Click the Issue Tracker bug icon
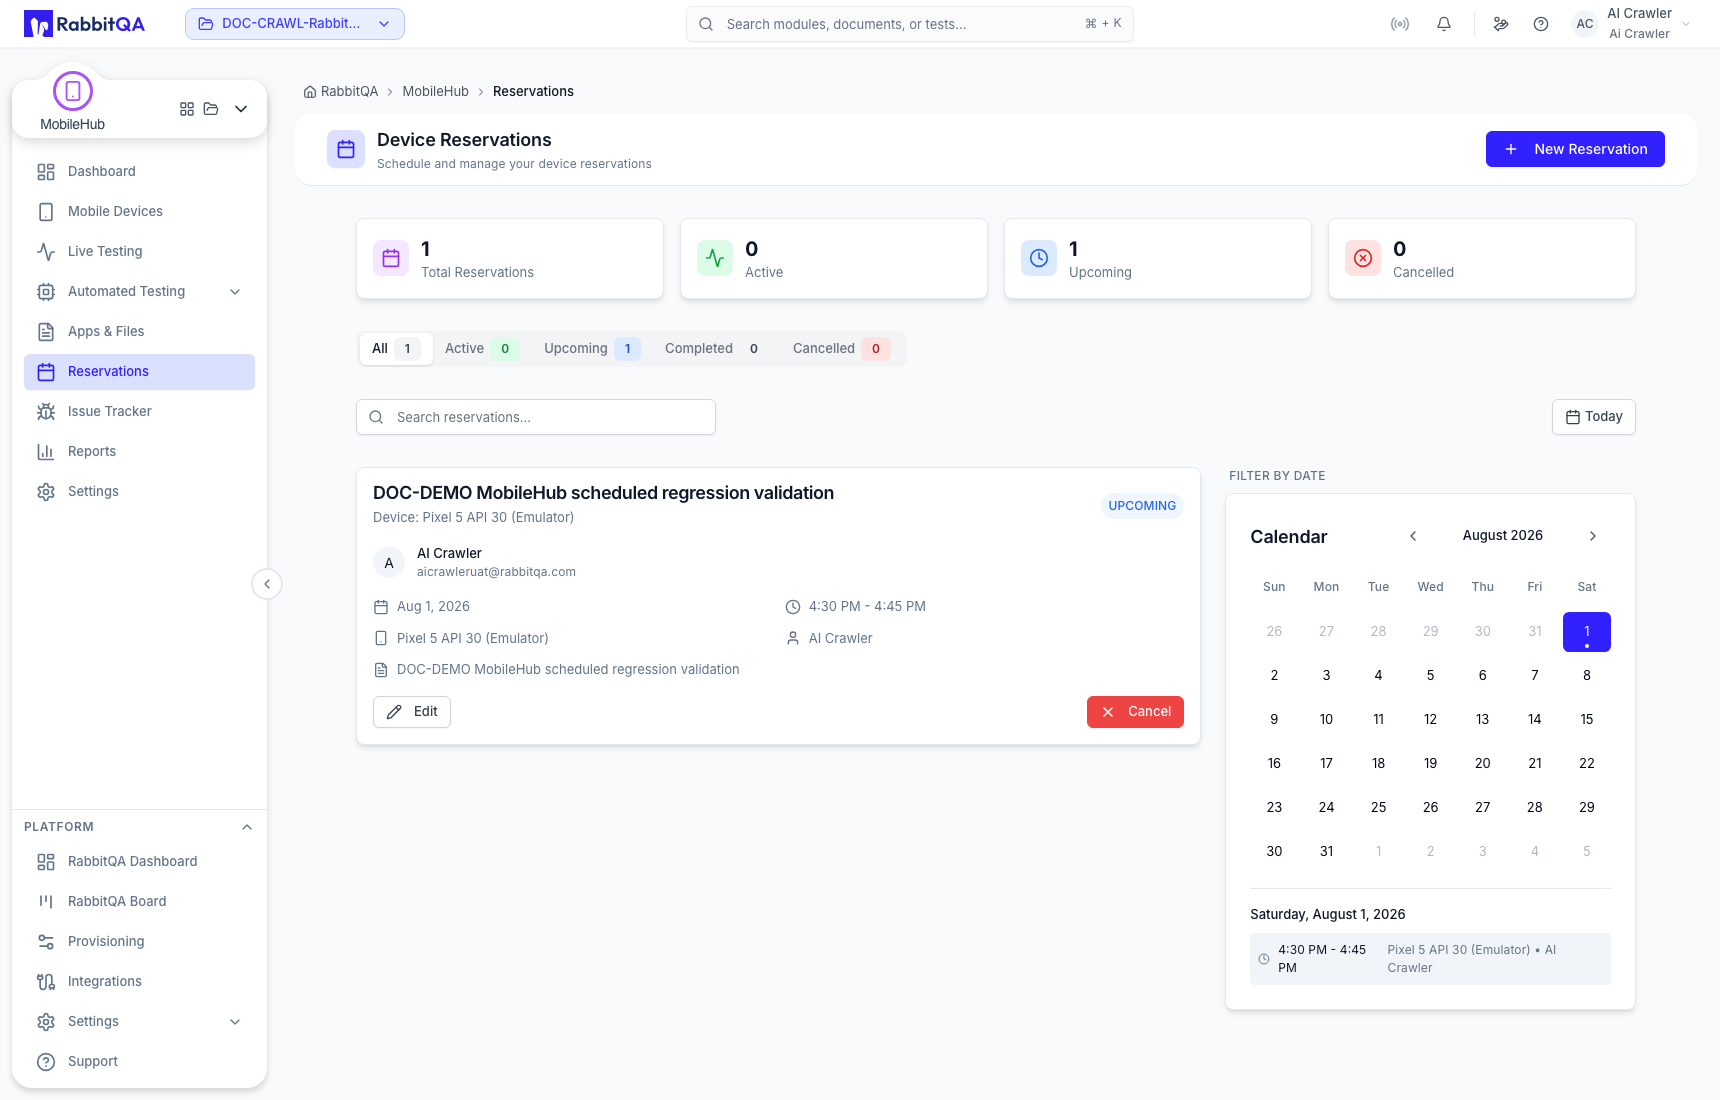This screenshot has height=1100, width=1720. [46, 412]
